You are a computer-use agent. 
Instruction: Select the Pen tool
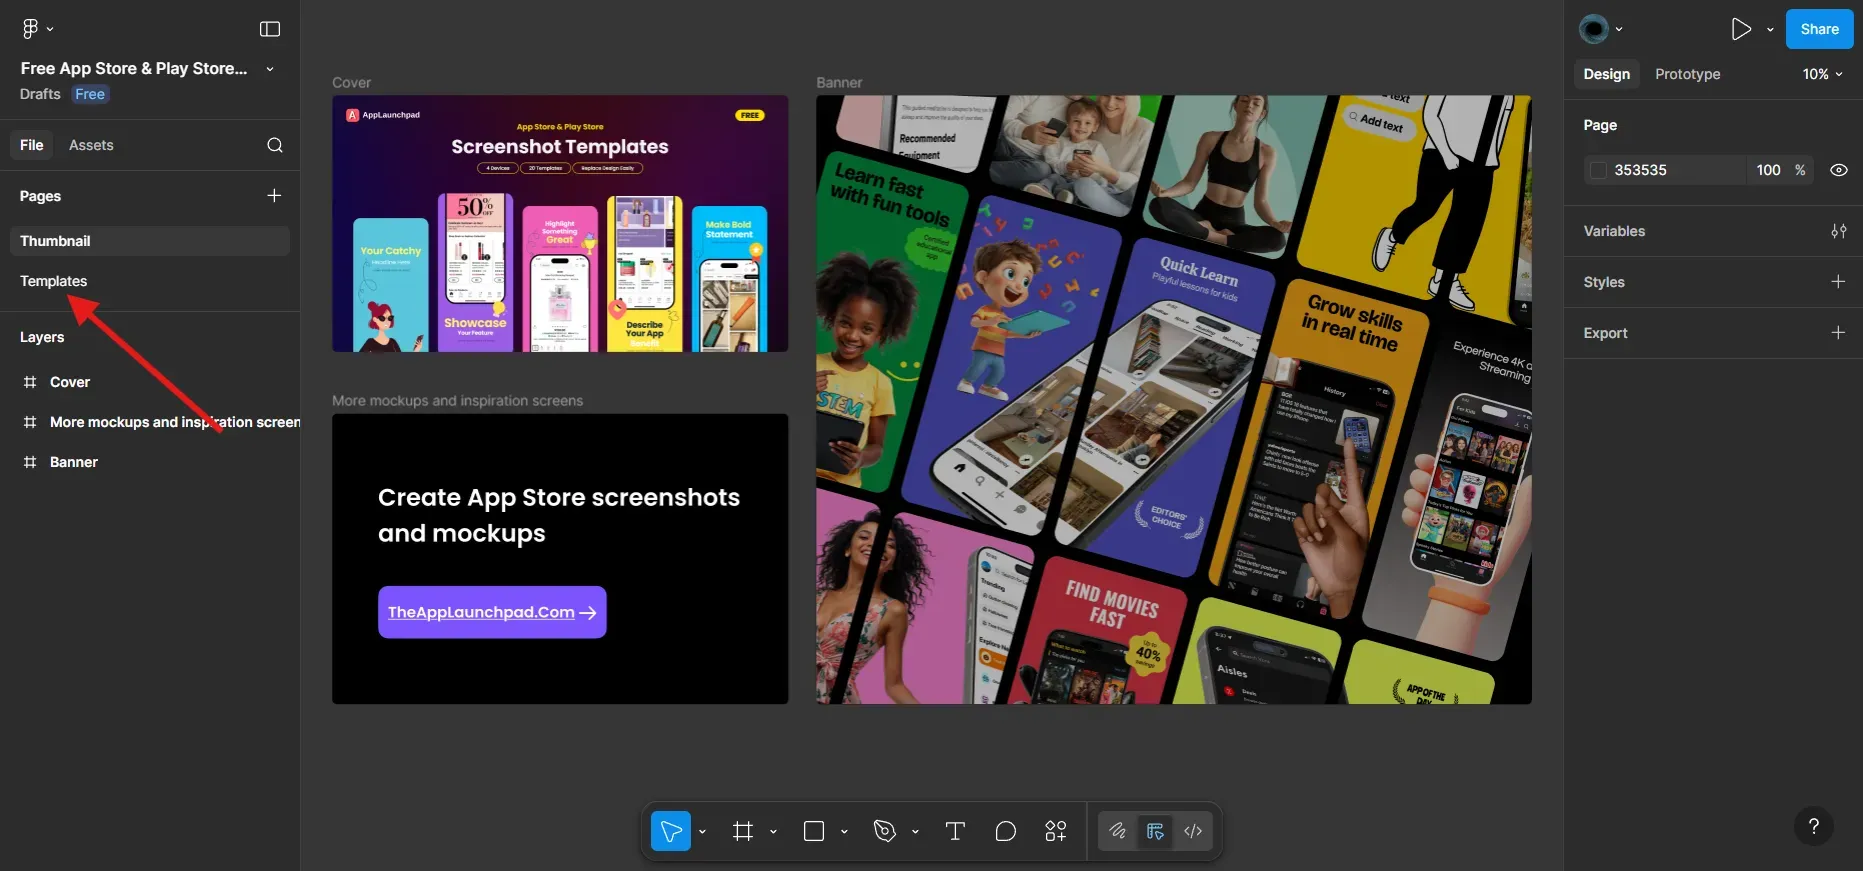[885, 831]
